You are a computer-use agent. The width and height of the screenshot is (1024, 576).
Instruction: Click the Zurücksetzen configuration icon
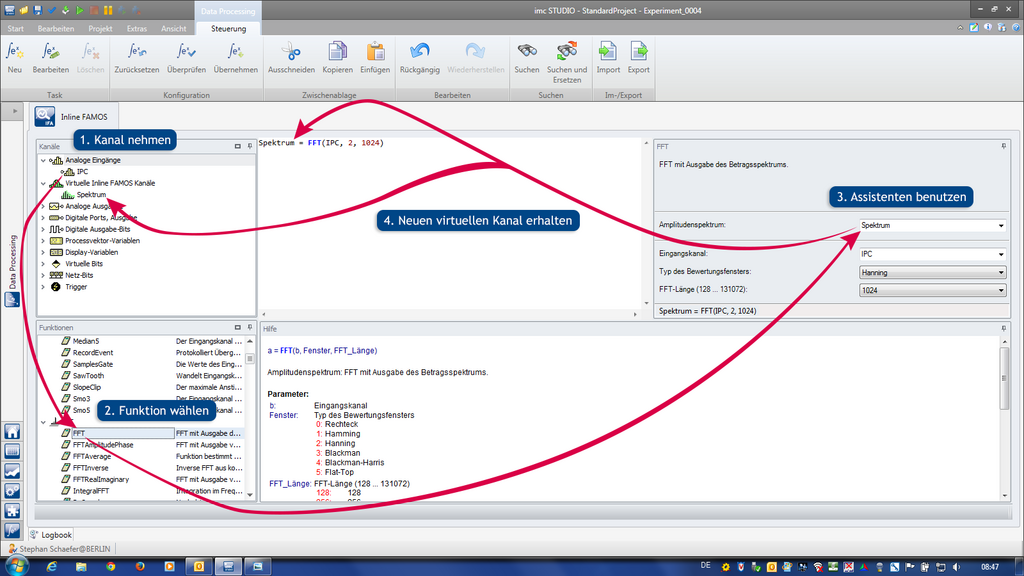tap(137, 52)
